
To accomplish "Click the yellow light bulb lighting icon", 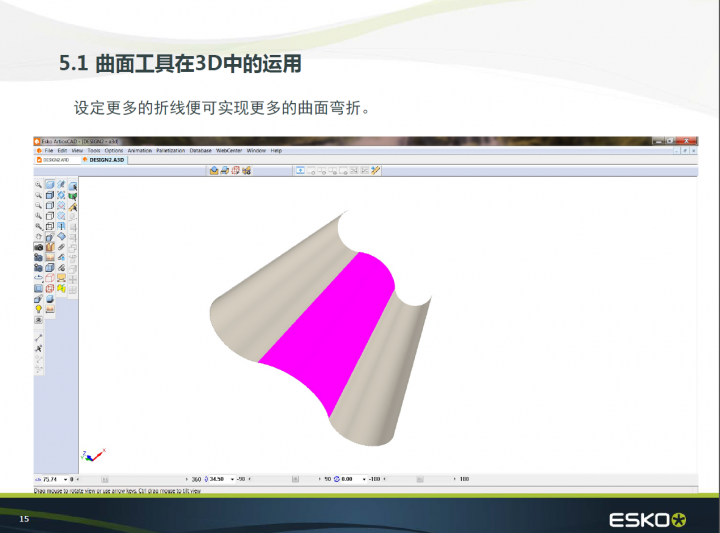I will pyautogui.click(x=39, y=309).
